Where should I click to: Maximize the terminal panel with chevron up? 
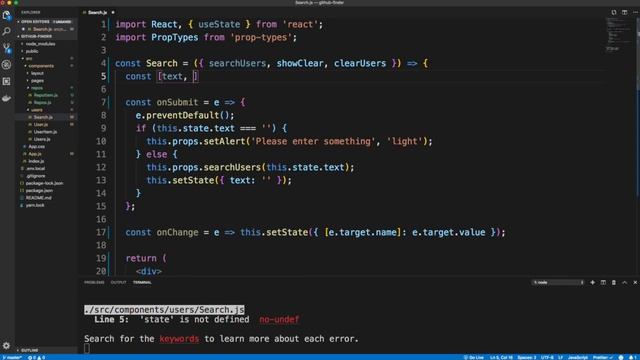pyautogui.click(x=624, y=282)
